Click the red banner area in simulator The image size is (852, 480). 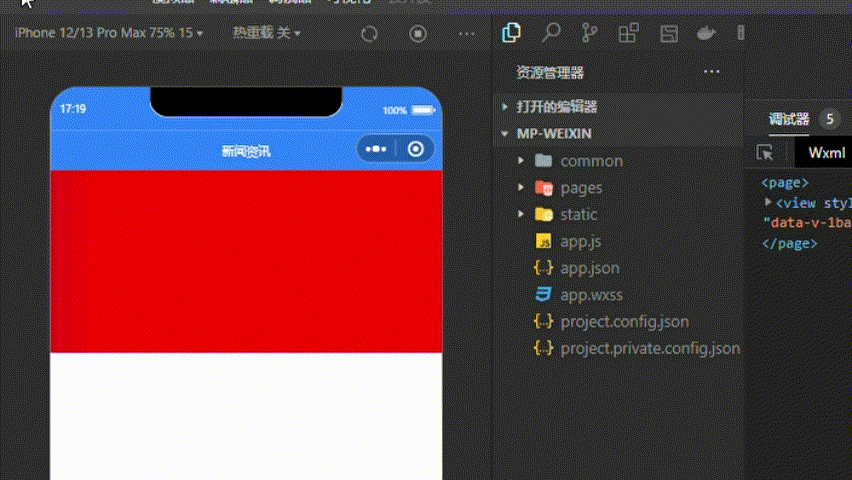pos(246,261)
